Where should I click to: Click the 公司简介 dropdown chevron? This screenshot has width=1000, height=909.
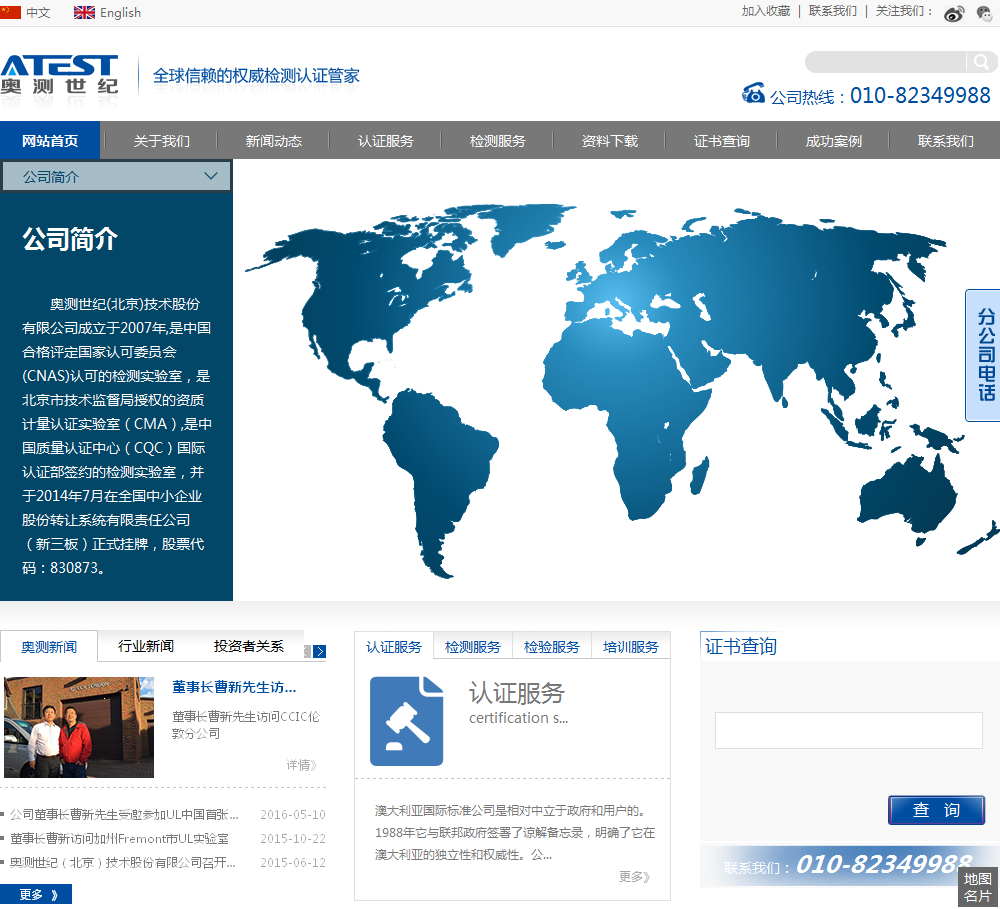coord(211,175)
